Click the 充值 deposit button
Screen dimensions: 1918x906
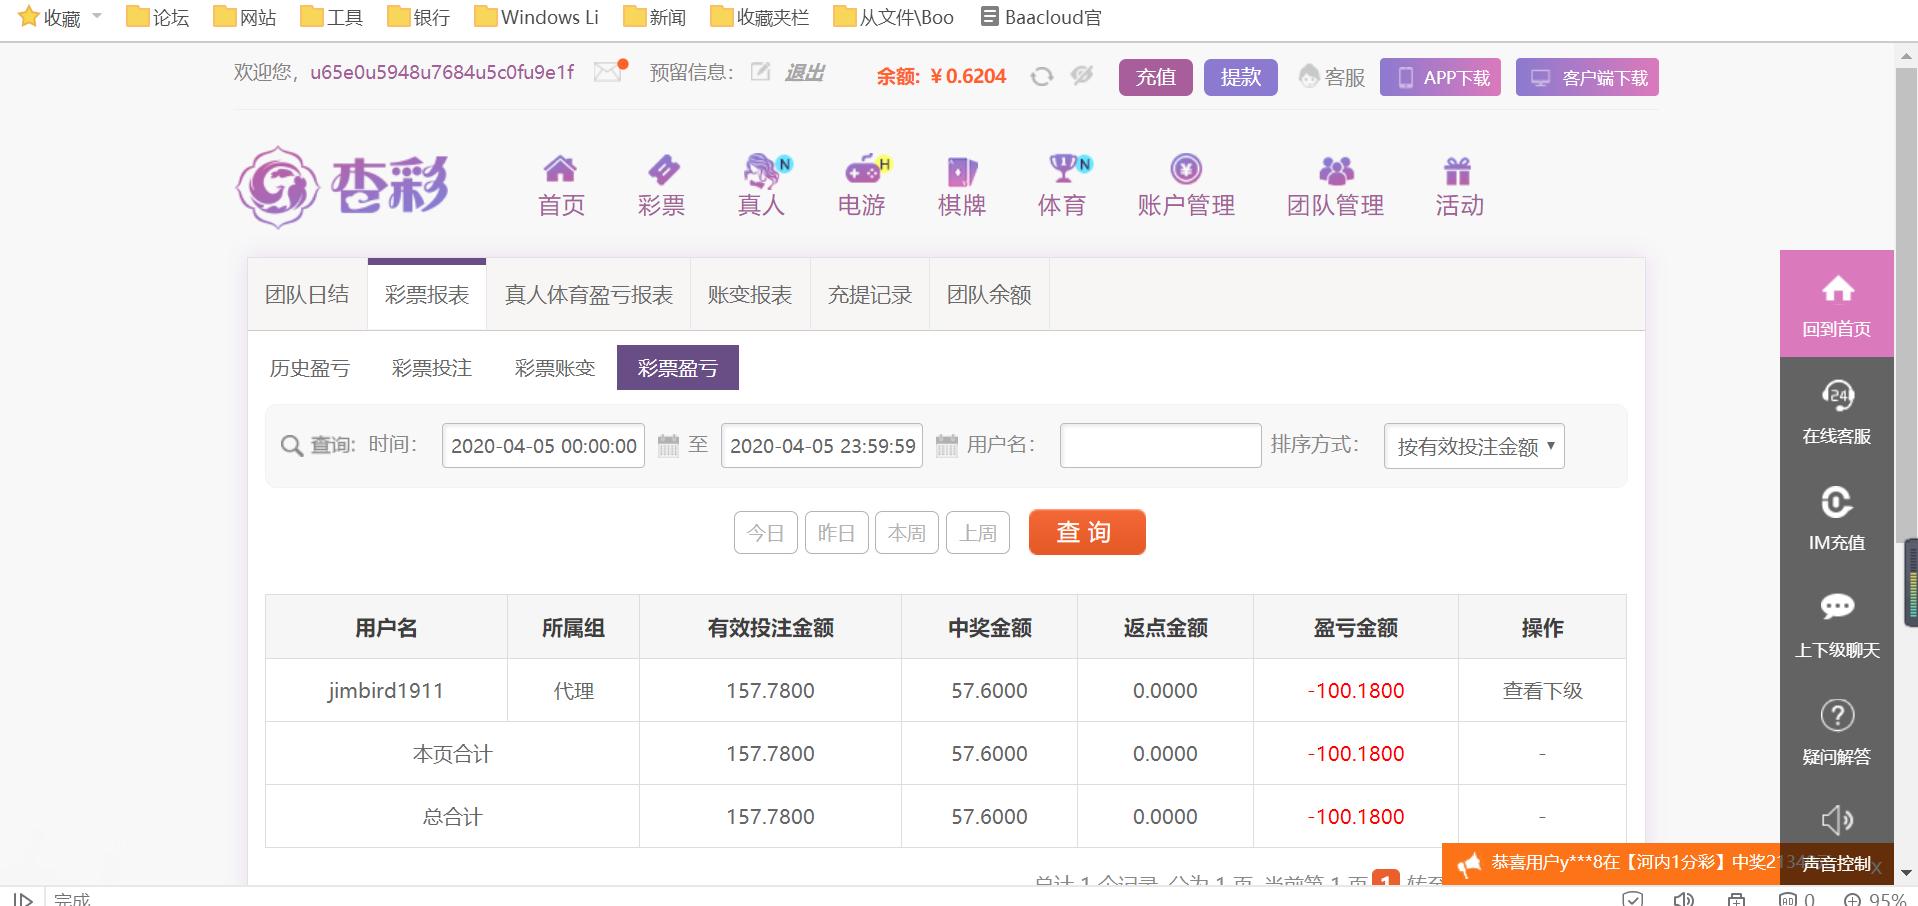coord(1156,77)
